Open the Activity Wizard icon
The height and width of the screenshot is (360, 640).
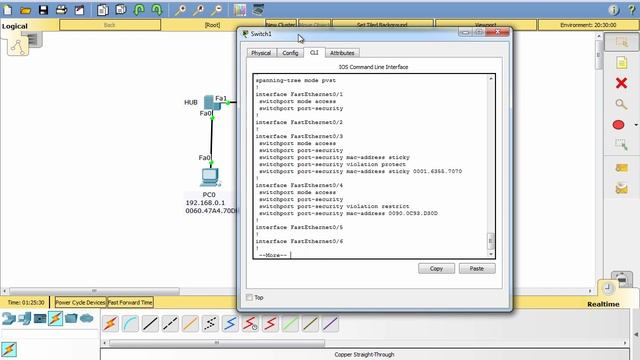pos(79,9)
